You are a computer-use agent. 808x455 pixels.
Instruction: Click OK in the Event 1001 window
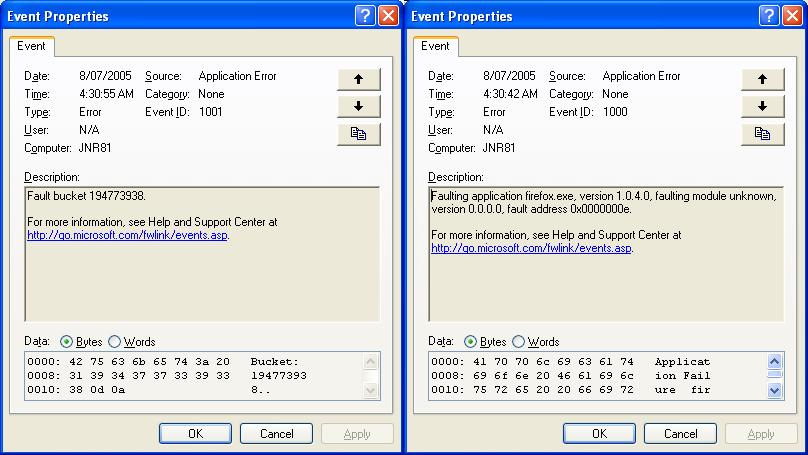[x=195, y=434]
